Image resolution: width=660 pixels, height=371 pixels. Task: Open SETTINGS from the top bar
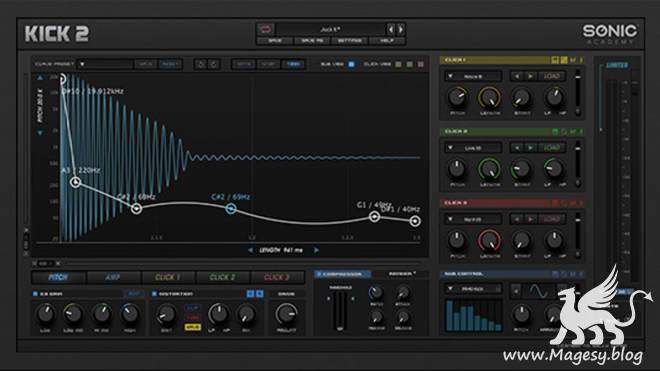click(x=349, y=41)
